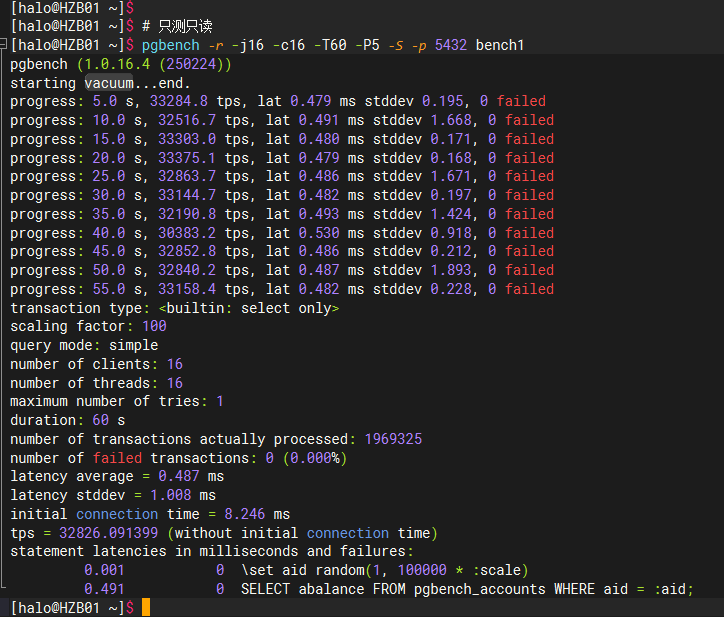This screenshot has height=617, width=724.
Task: Select the version string '(1.0.16.4 (250224))'
Action: point(154,64)
